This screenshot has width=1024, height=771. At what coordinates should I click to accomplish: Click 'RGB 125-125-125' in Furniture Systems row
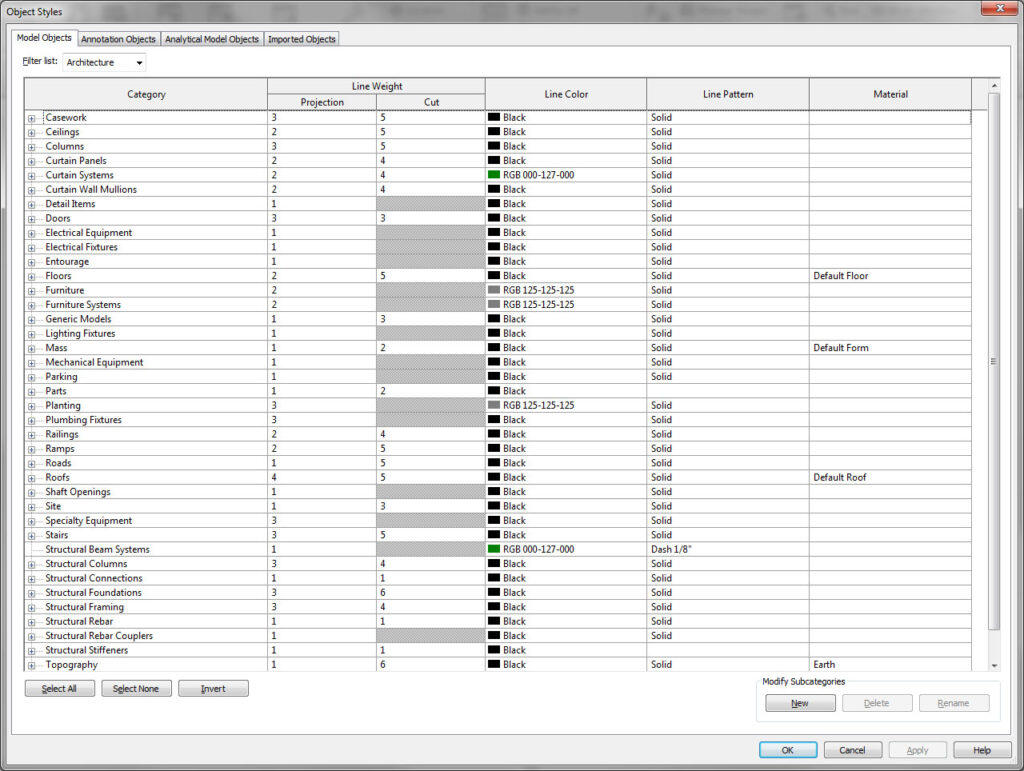click(x=539, y=305)
